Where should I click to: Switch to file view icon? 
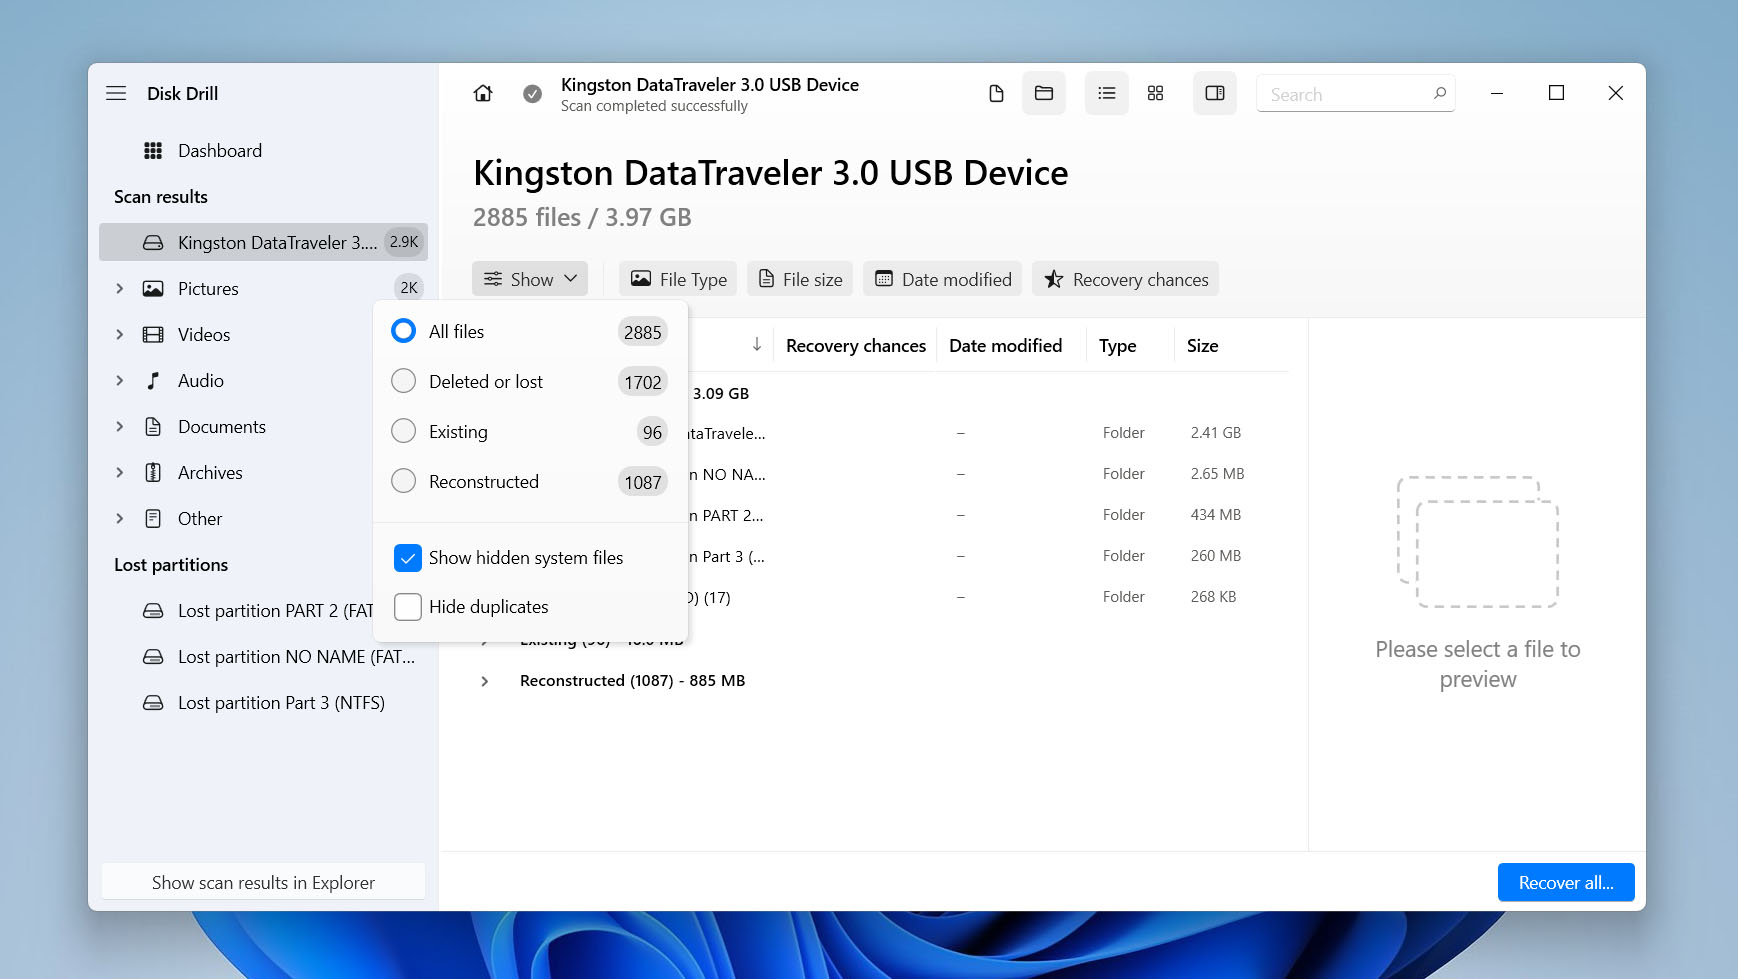pyautogui.click(x=996, y=93)
